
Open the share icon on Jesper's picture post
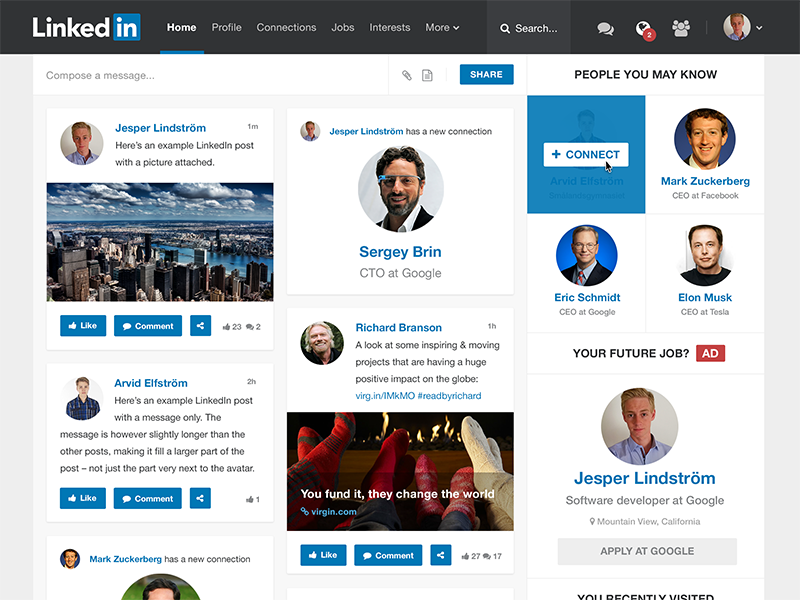200,326
